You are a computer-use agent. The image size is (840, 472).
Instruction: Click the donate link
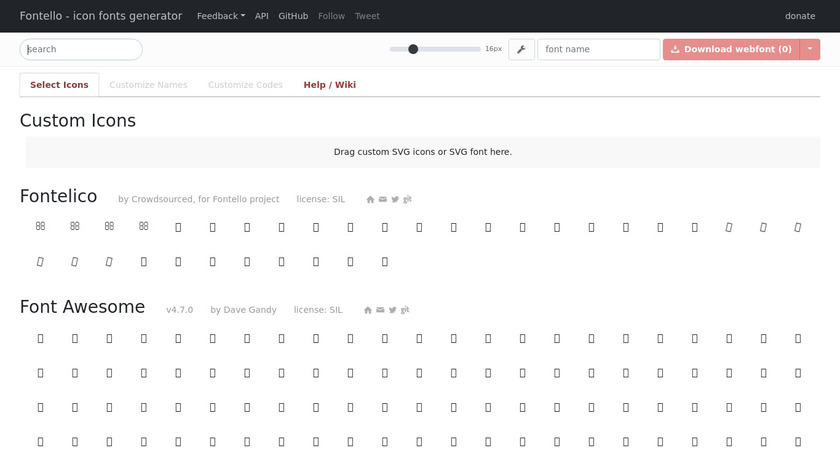click(800, 16)
